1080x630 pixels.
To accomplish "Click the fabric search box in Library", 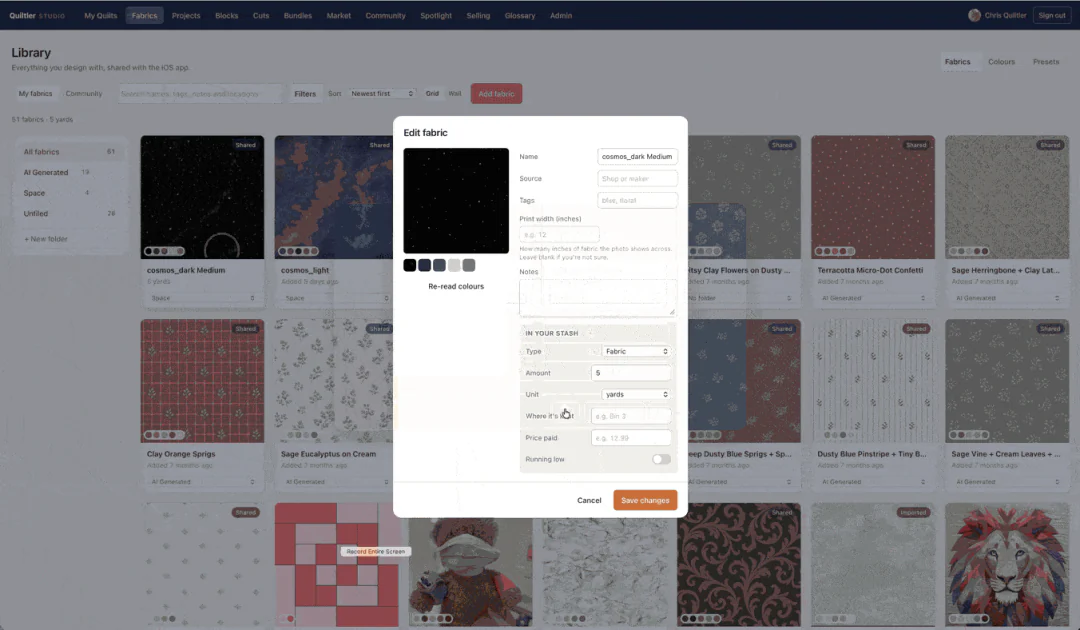I will (200, 94).
